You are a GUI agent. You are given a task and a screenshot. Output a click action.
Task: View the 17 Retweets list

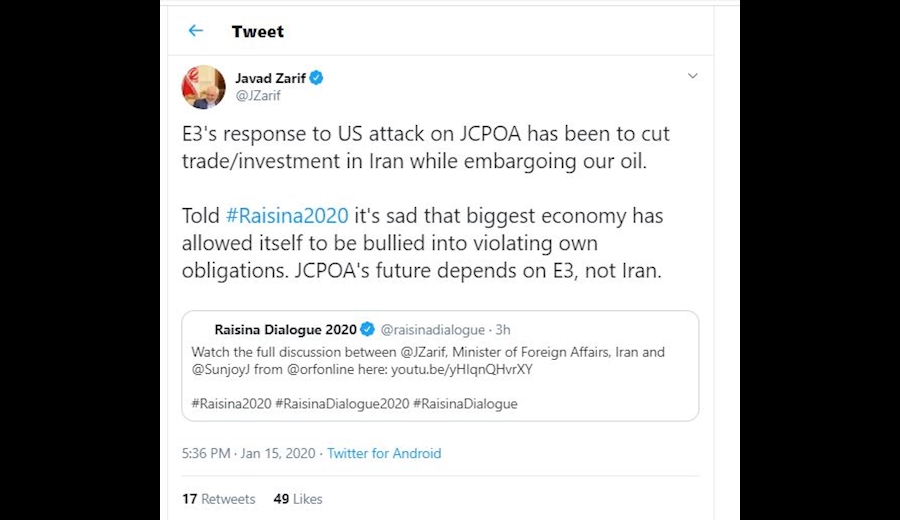(218, 499)
